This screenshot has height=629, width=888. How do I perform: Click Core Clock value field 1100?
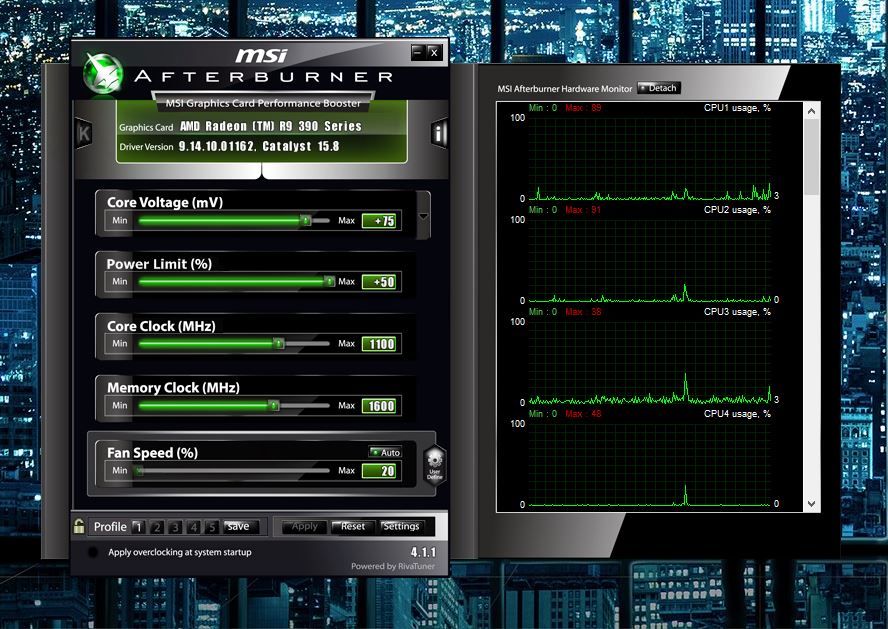(379, 344)
